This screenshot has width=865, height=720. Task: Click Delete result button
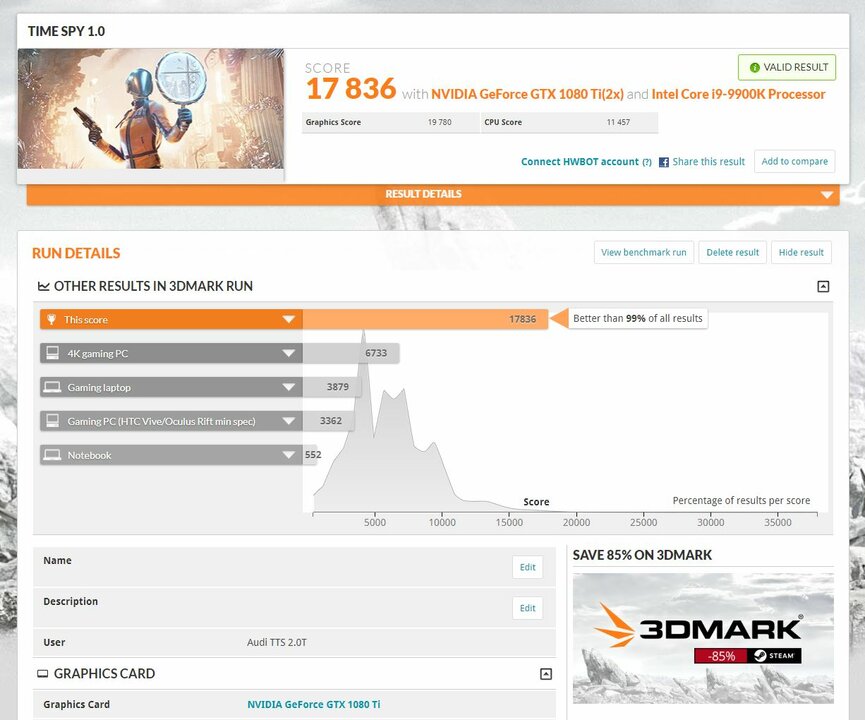click(733, 252)
